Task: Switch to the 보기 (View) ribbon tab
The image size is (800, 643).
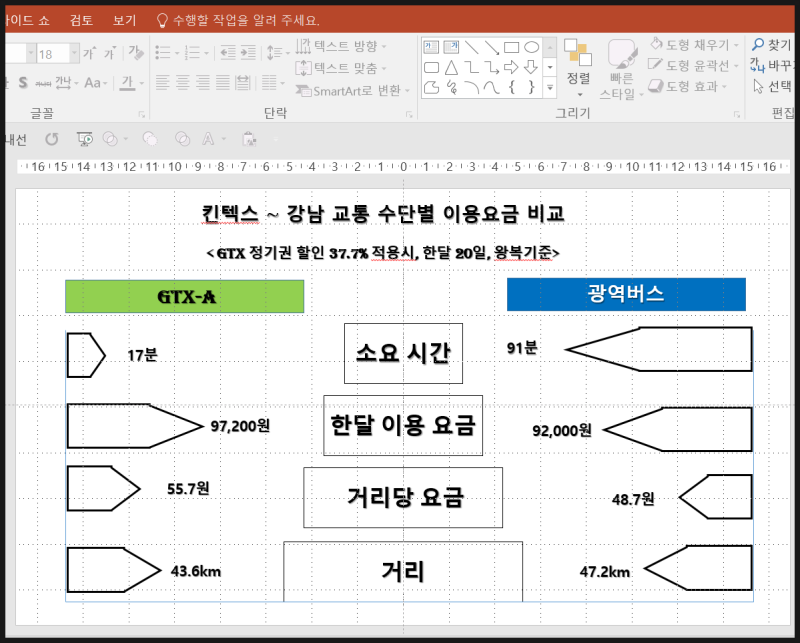Action: pyautogui.click(x=124, y=17)
